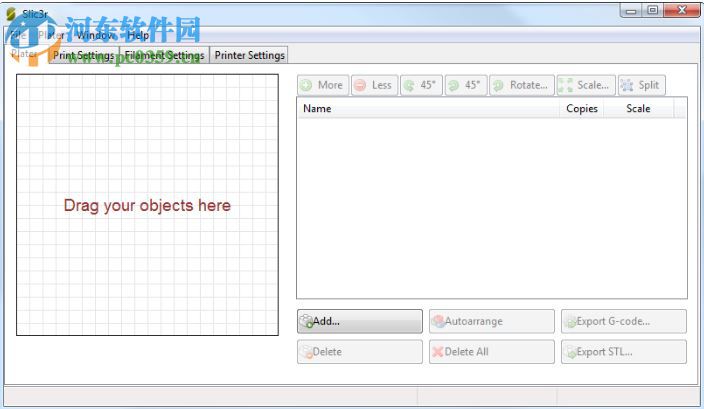Switch to Printer Settings tab
Viewport: 704px width, 409px height.
click(x=249, y=55)
